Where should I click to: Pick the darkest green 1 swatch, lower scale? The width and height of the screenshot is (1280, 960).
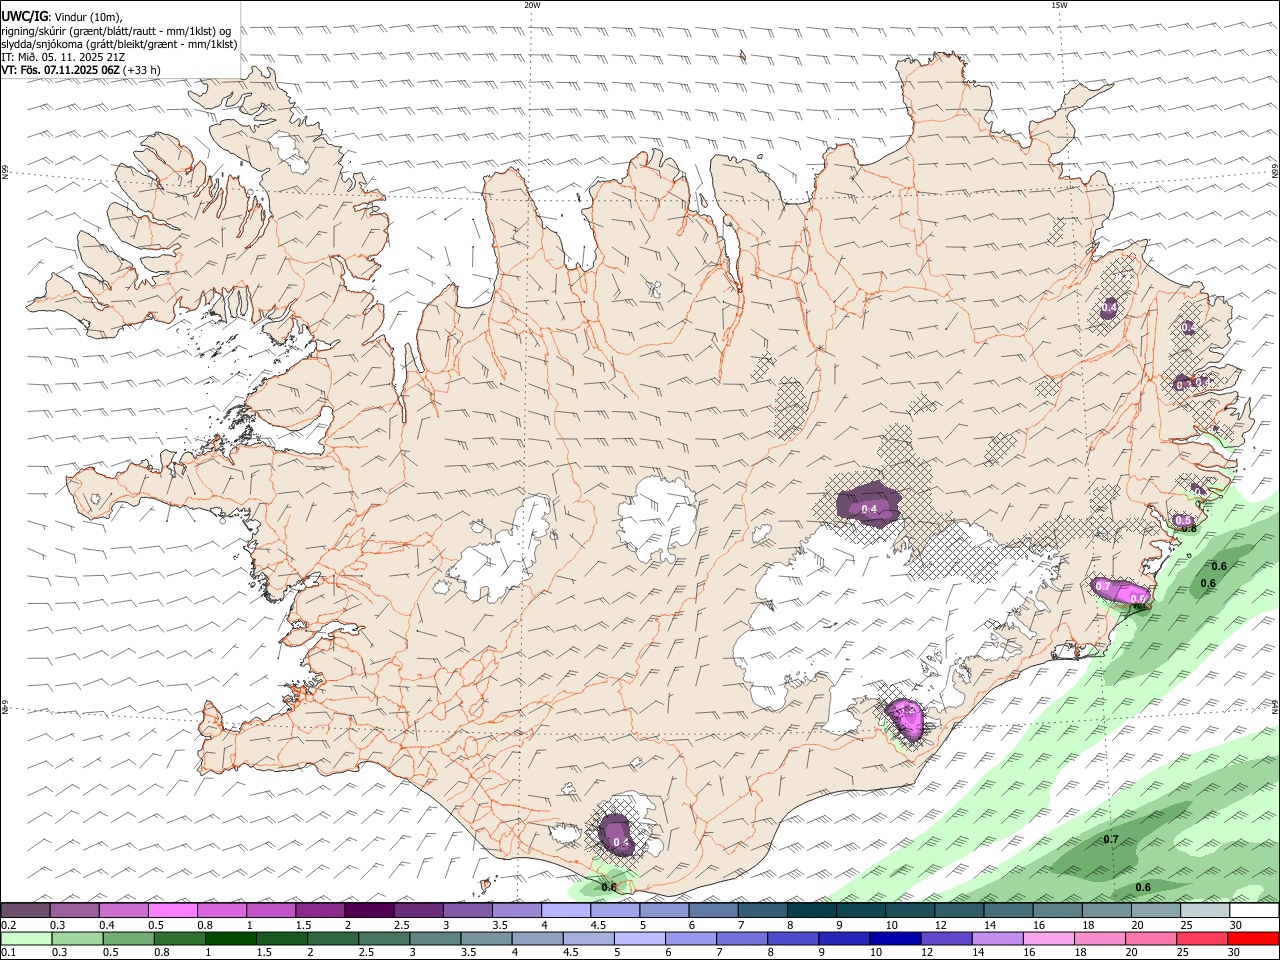231,939
